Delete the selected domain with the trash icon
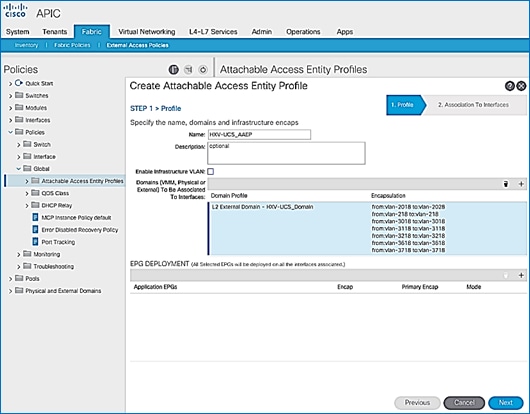The image size is (530, 414). point(506,184)
